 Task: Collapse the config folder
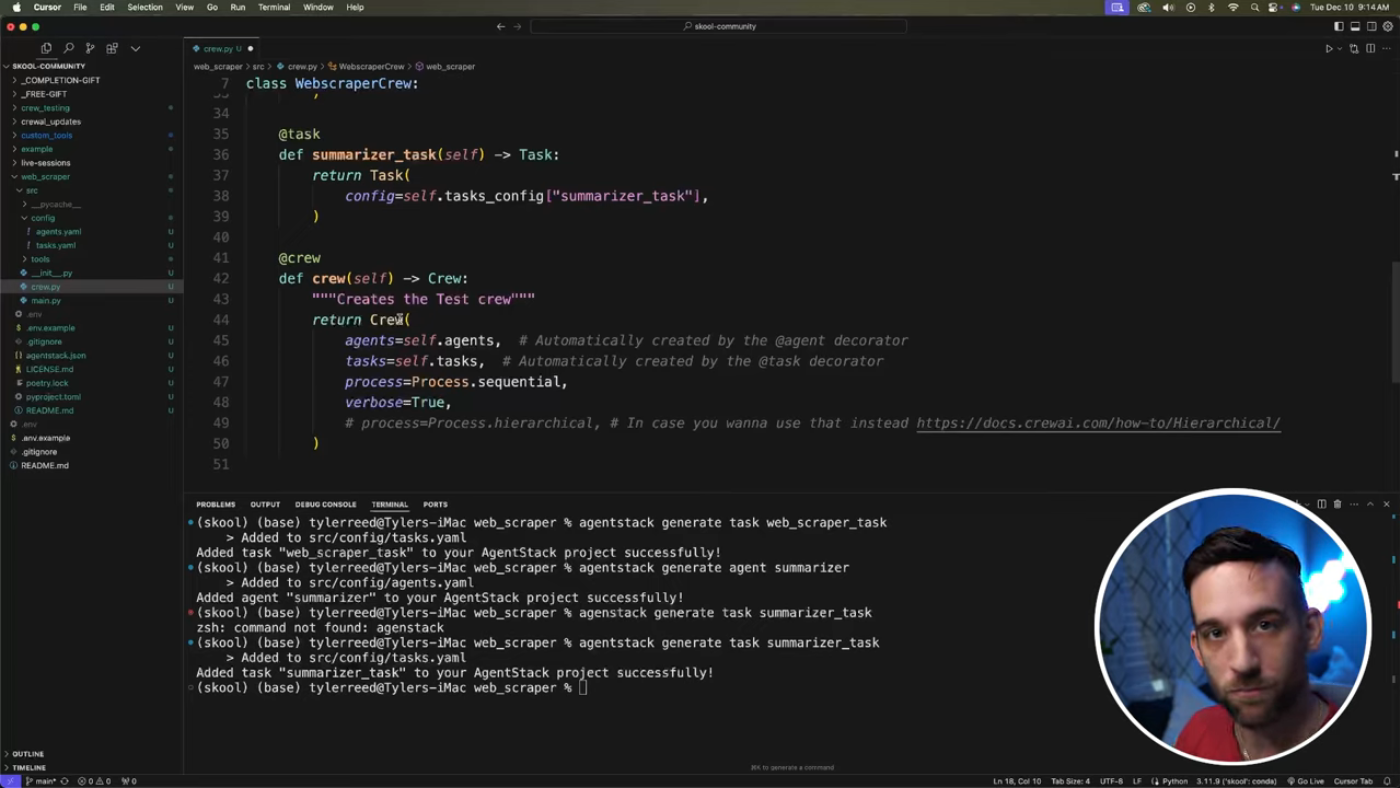(x=43, y=218)
